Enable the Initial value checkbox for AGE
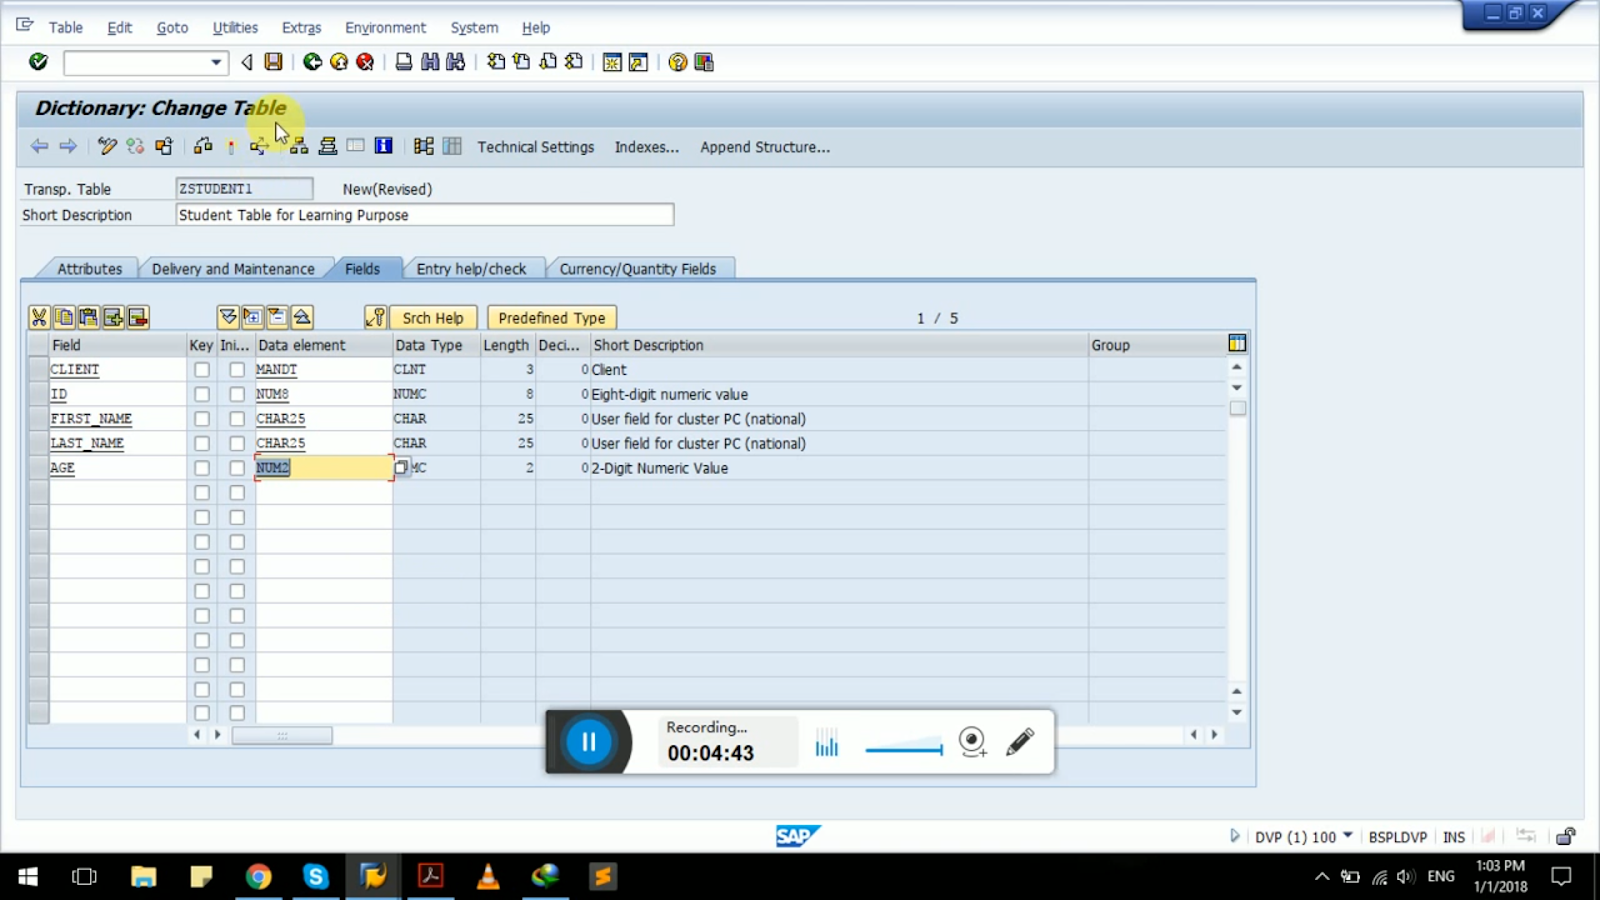 click(x=236, y=467)
